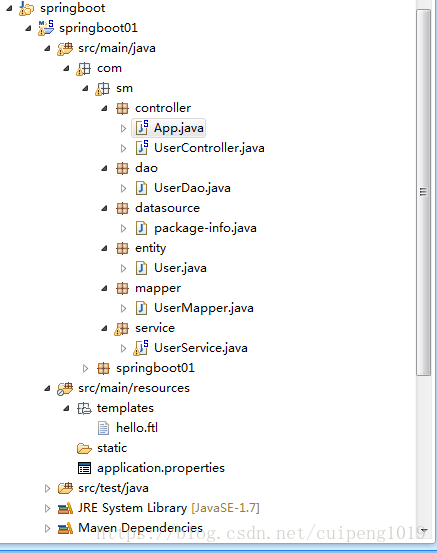This screenshot has width=437, height=553.
Task: Click the UserController.java file icon
Action: coord(142,148)
